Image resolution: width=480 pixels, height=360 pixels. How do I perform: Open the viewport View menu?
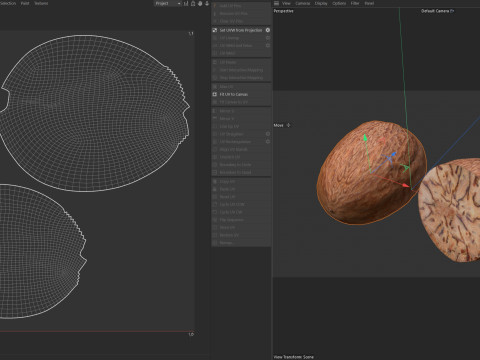tap(286, 3)
